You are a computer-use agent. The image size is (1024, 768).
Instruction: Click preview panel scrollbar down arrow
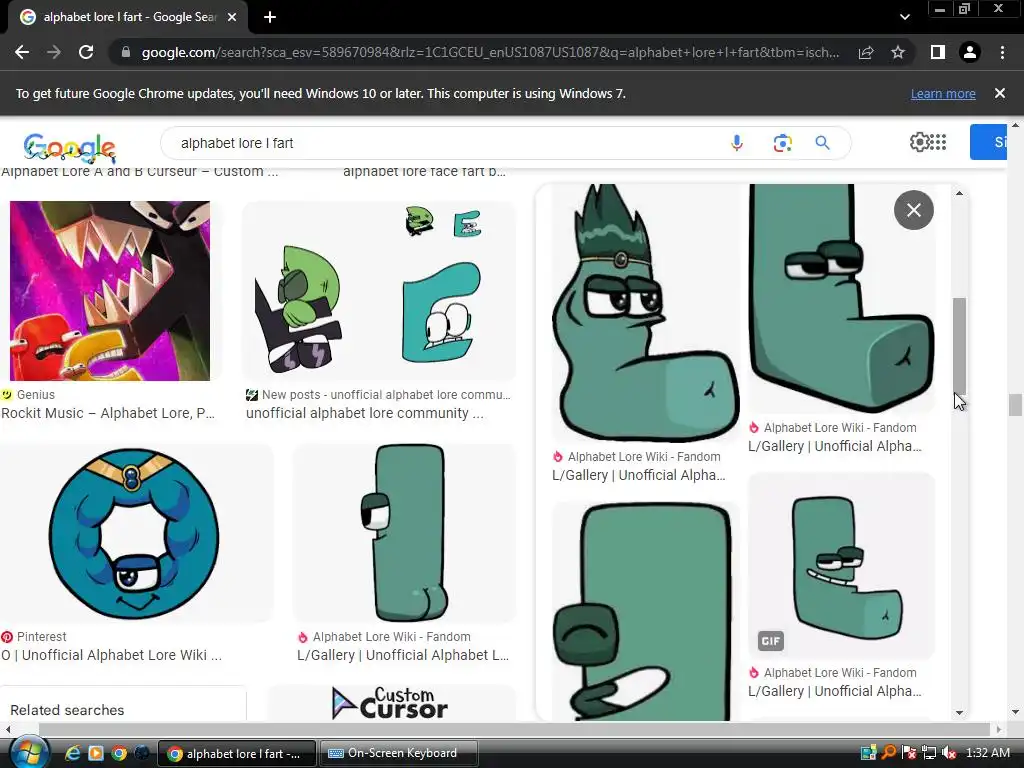pyautogui.click(x=959, y=712)
